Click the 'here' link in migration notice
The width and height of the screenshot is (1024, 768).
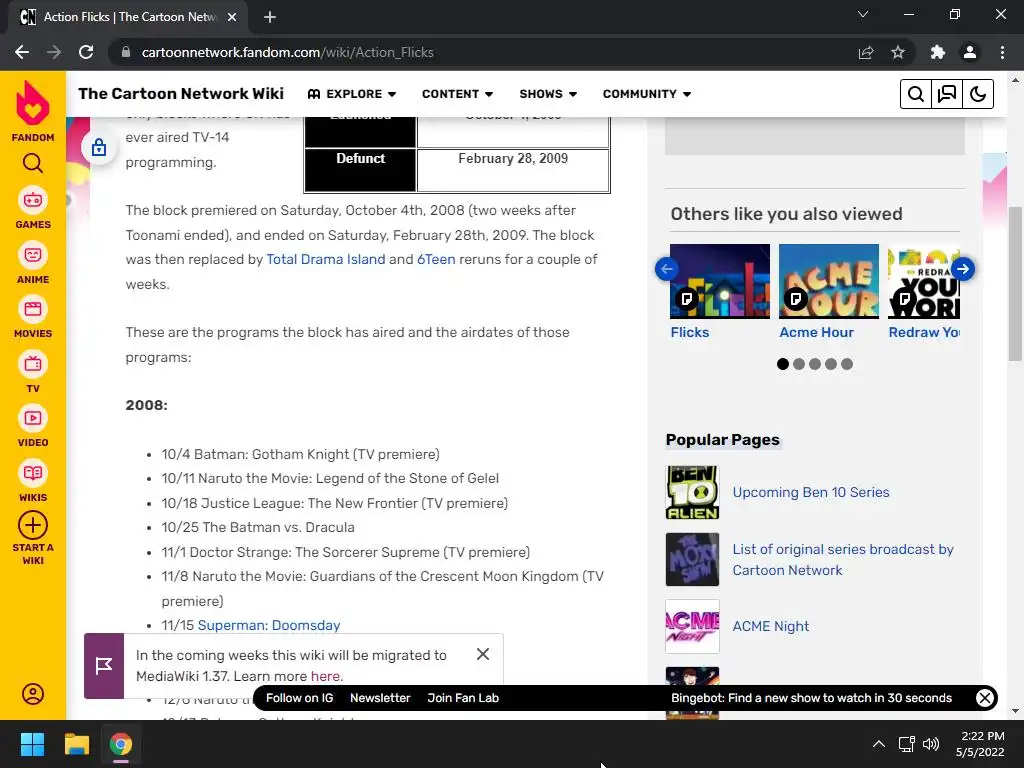(x=326, y=676)
